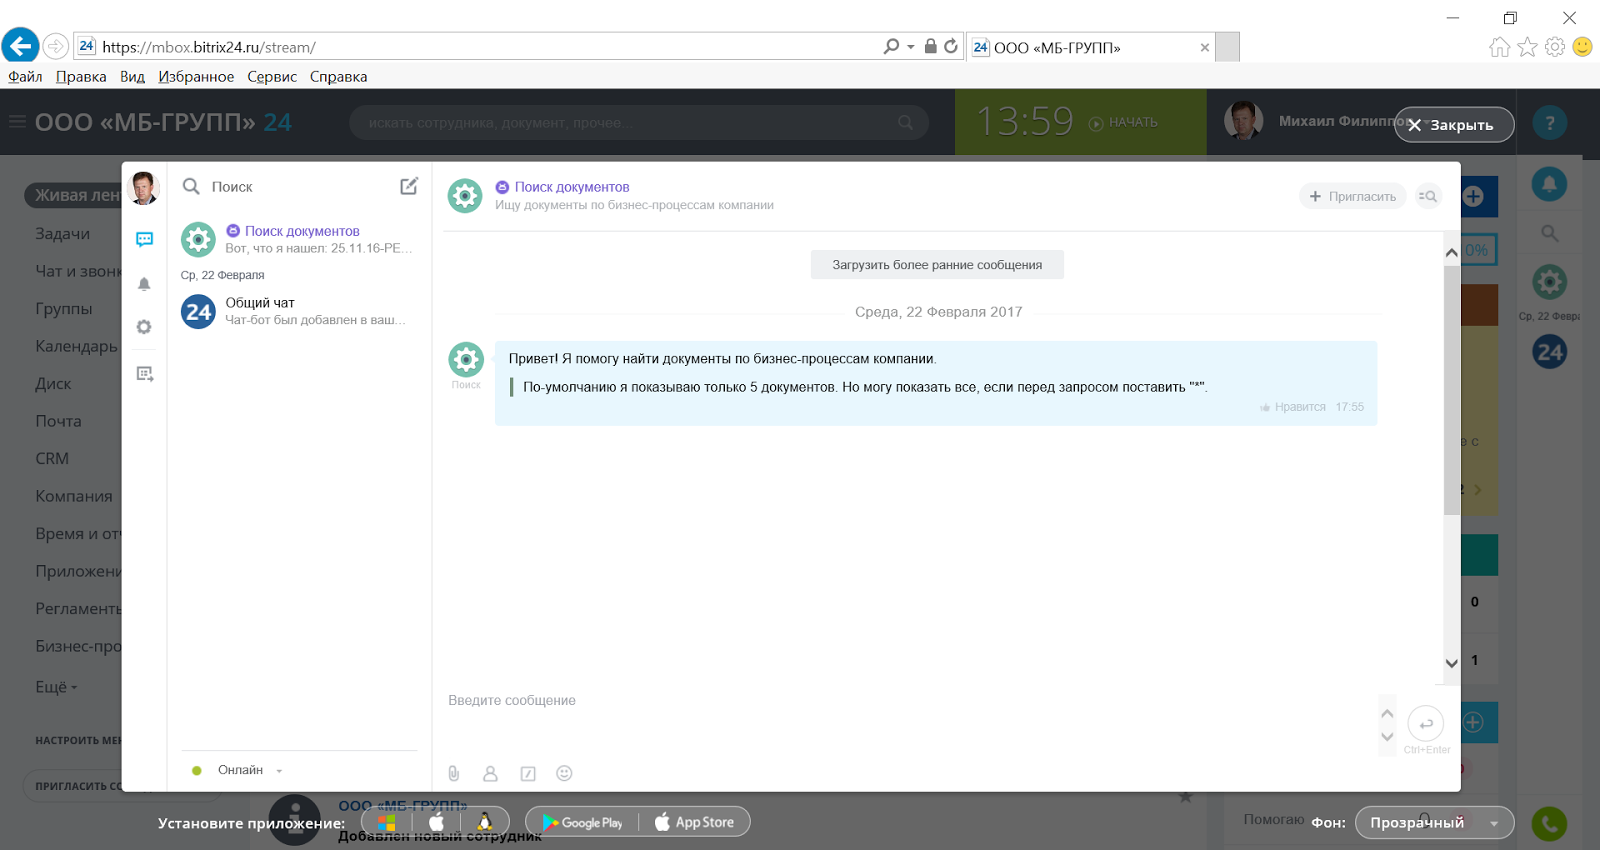
Task: Open address bar search dropdown arrow
Action: point(910,47)
